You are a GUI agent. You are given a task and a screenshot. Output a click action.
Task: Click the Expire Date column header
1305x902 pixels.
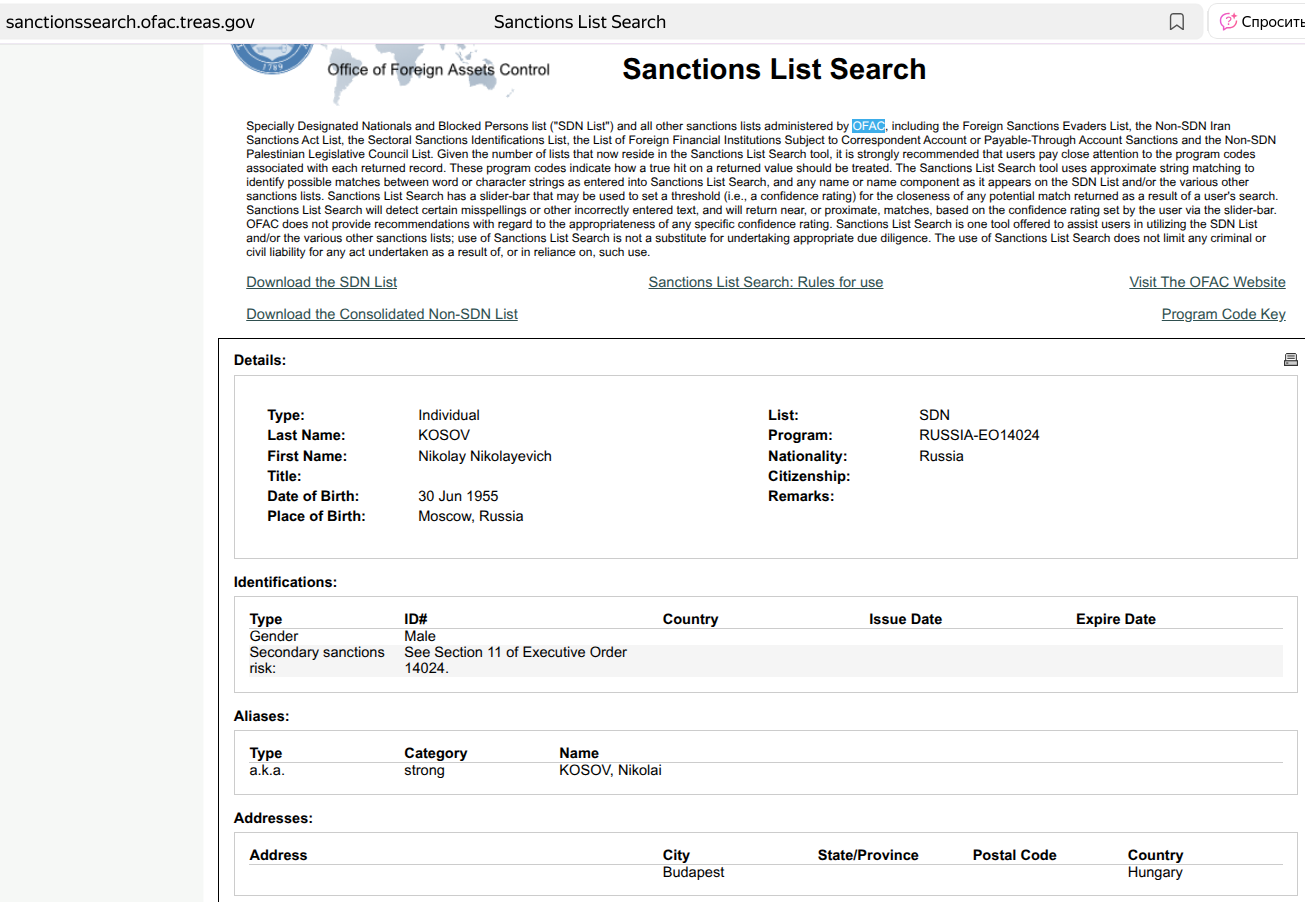pyautogui.click(x=1115, y=619)
